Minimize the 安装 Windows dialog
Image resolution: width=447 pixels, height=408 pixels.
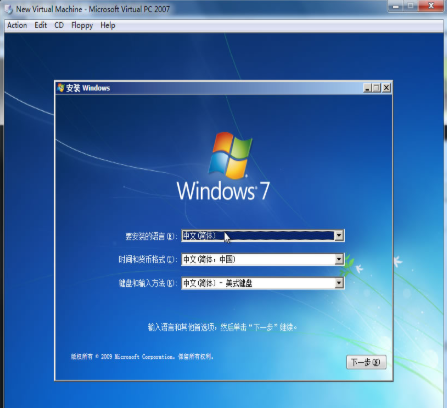point(367,88)
